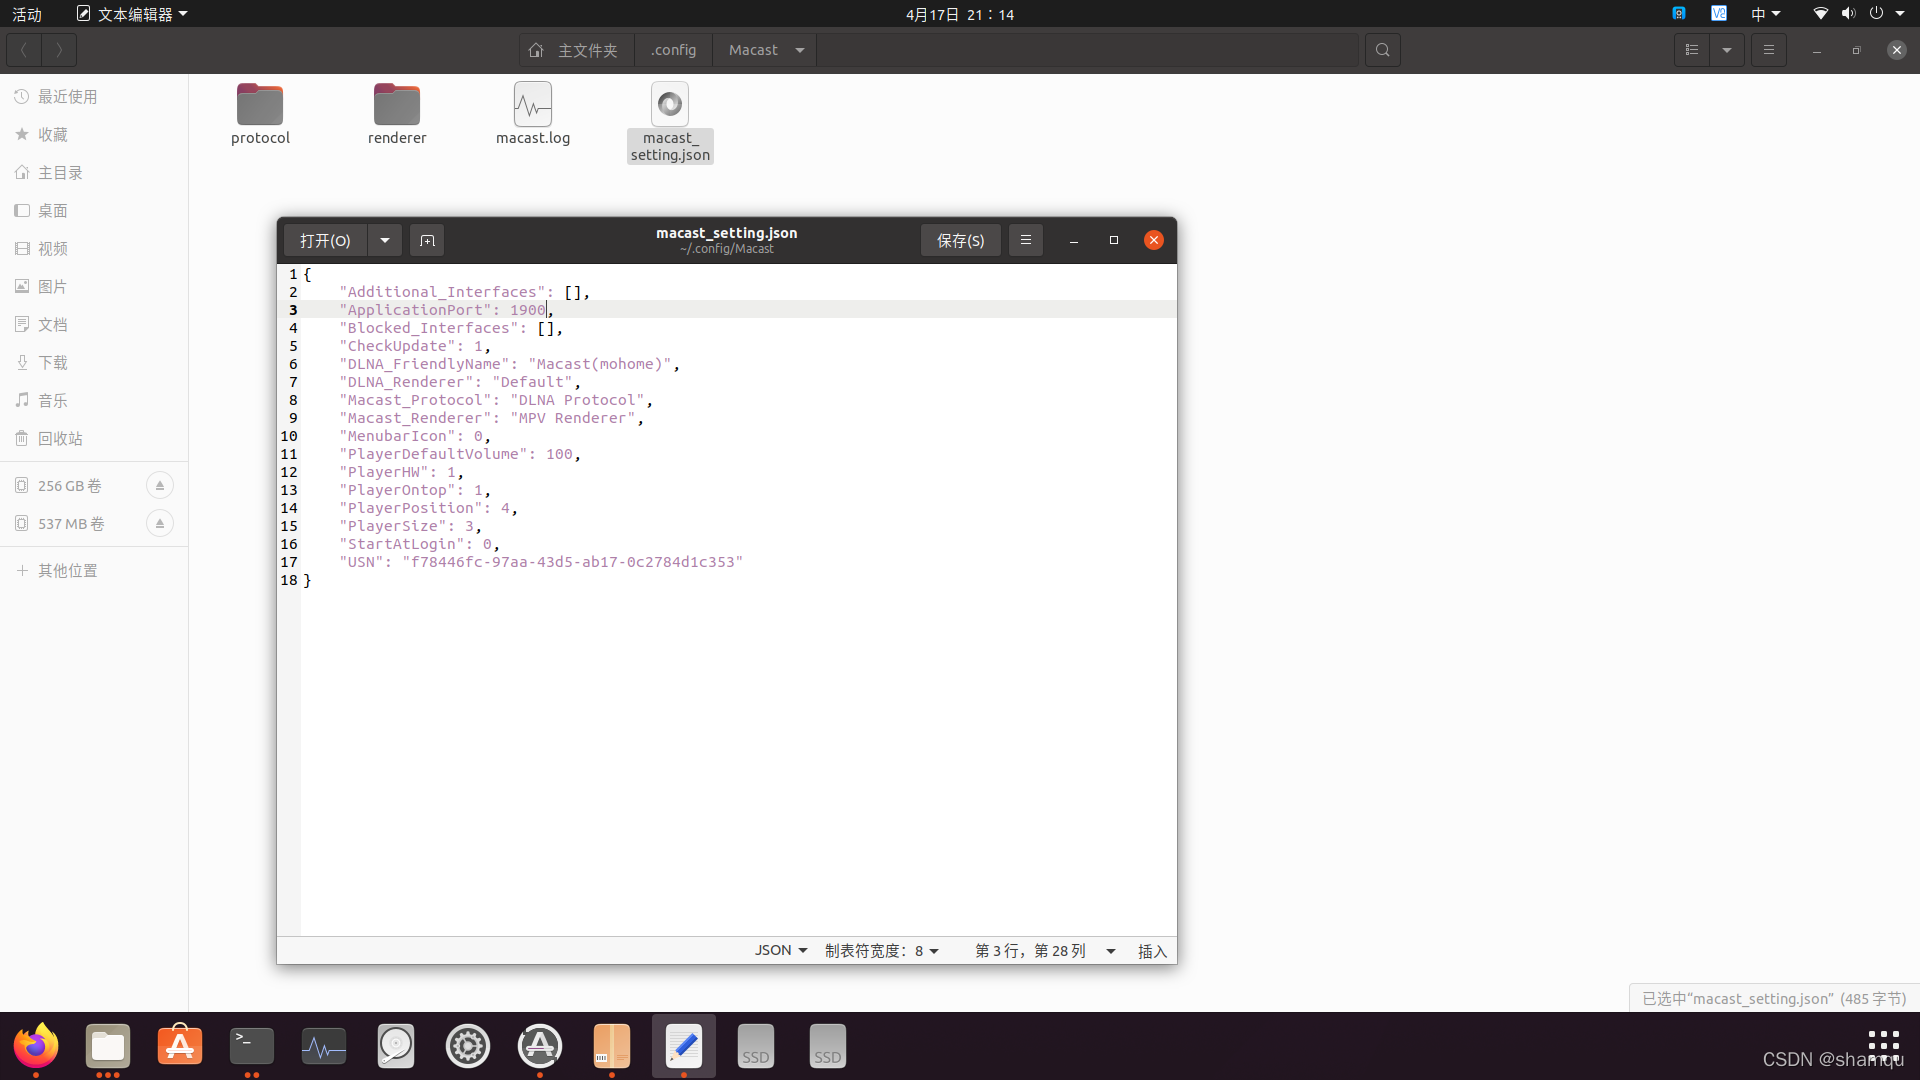Image resolution: width=1920 pixels, height=1080 pixels.
Task: Toggle the list view icon in Files
Action: tap(1692, 50)
